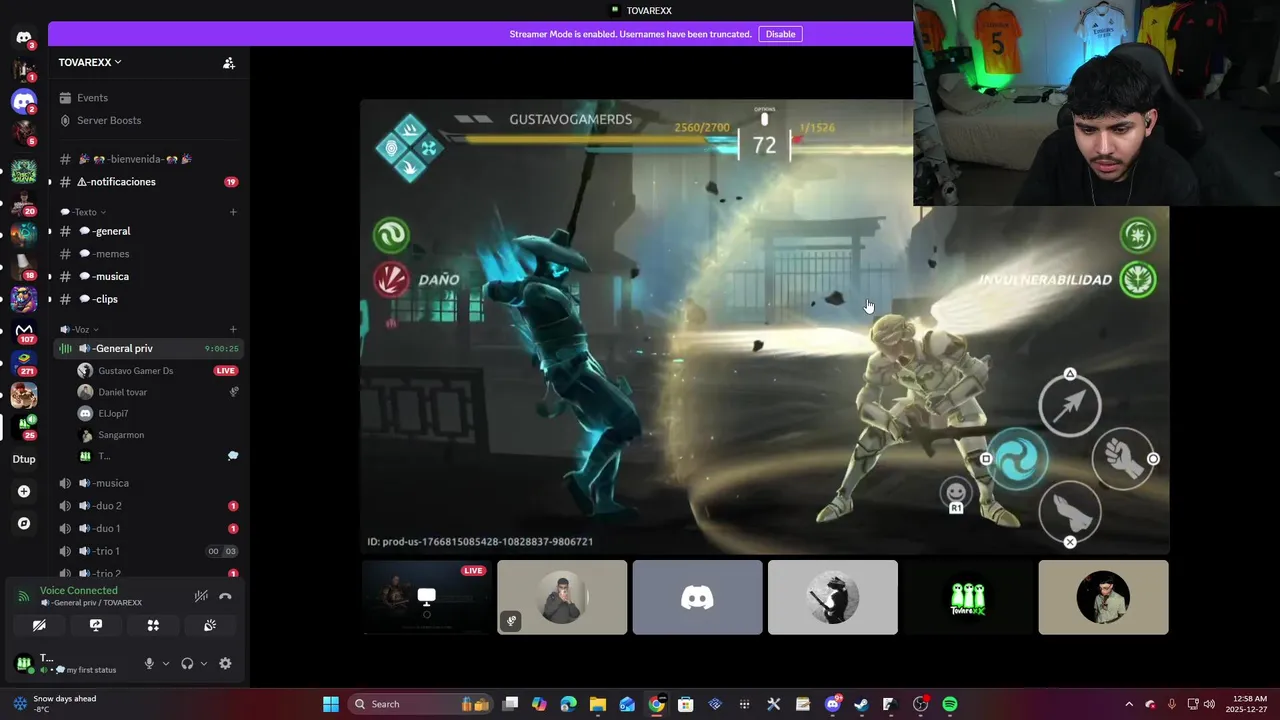
Task: Open the Activities launcher icon
Action: pyautogui.click(x=153, y=625)
